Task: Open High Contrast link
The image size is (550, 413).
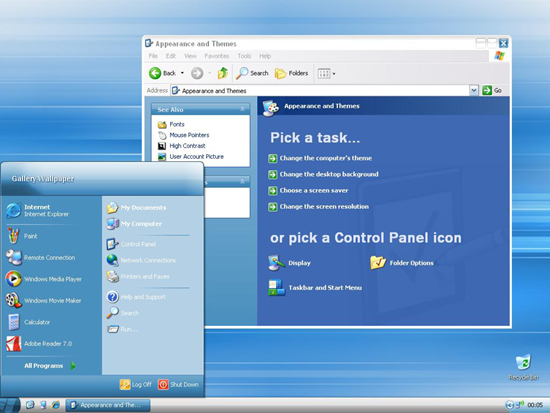Action: click(x=182, y=146)
